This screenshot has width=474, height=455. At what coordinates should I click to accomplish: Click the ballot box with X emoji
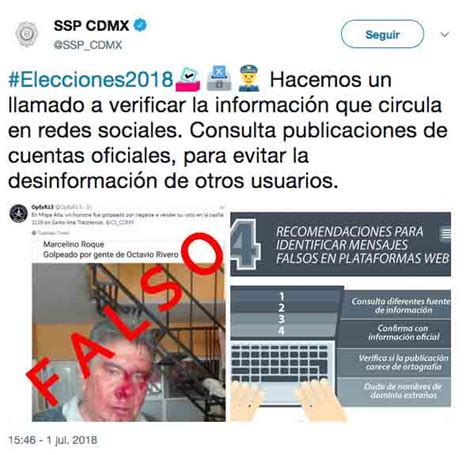point(219,79)
